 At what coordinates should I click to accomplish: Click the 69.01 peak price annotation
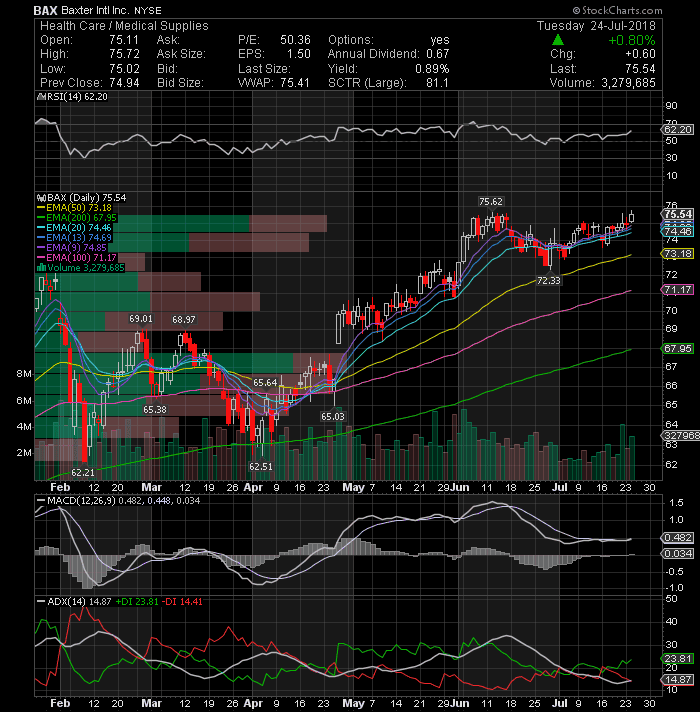(x=141, y=319)
